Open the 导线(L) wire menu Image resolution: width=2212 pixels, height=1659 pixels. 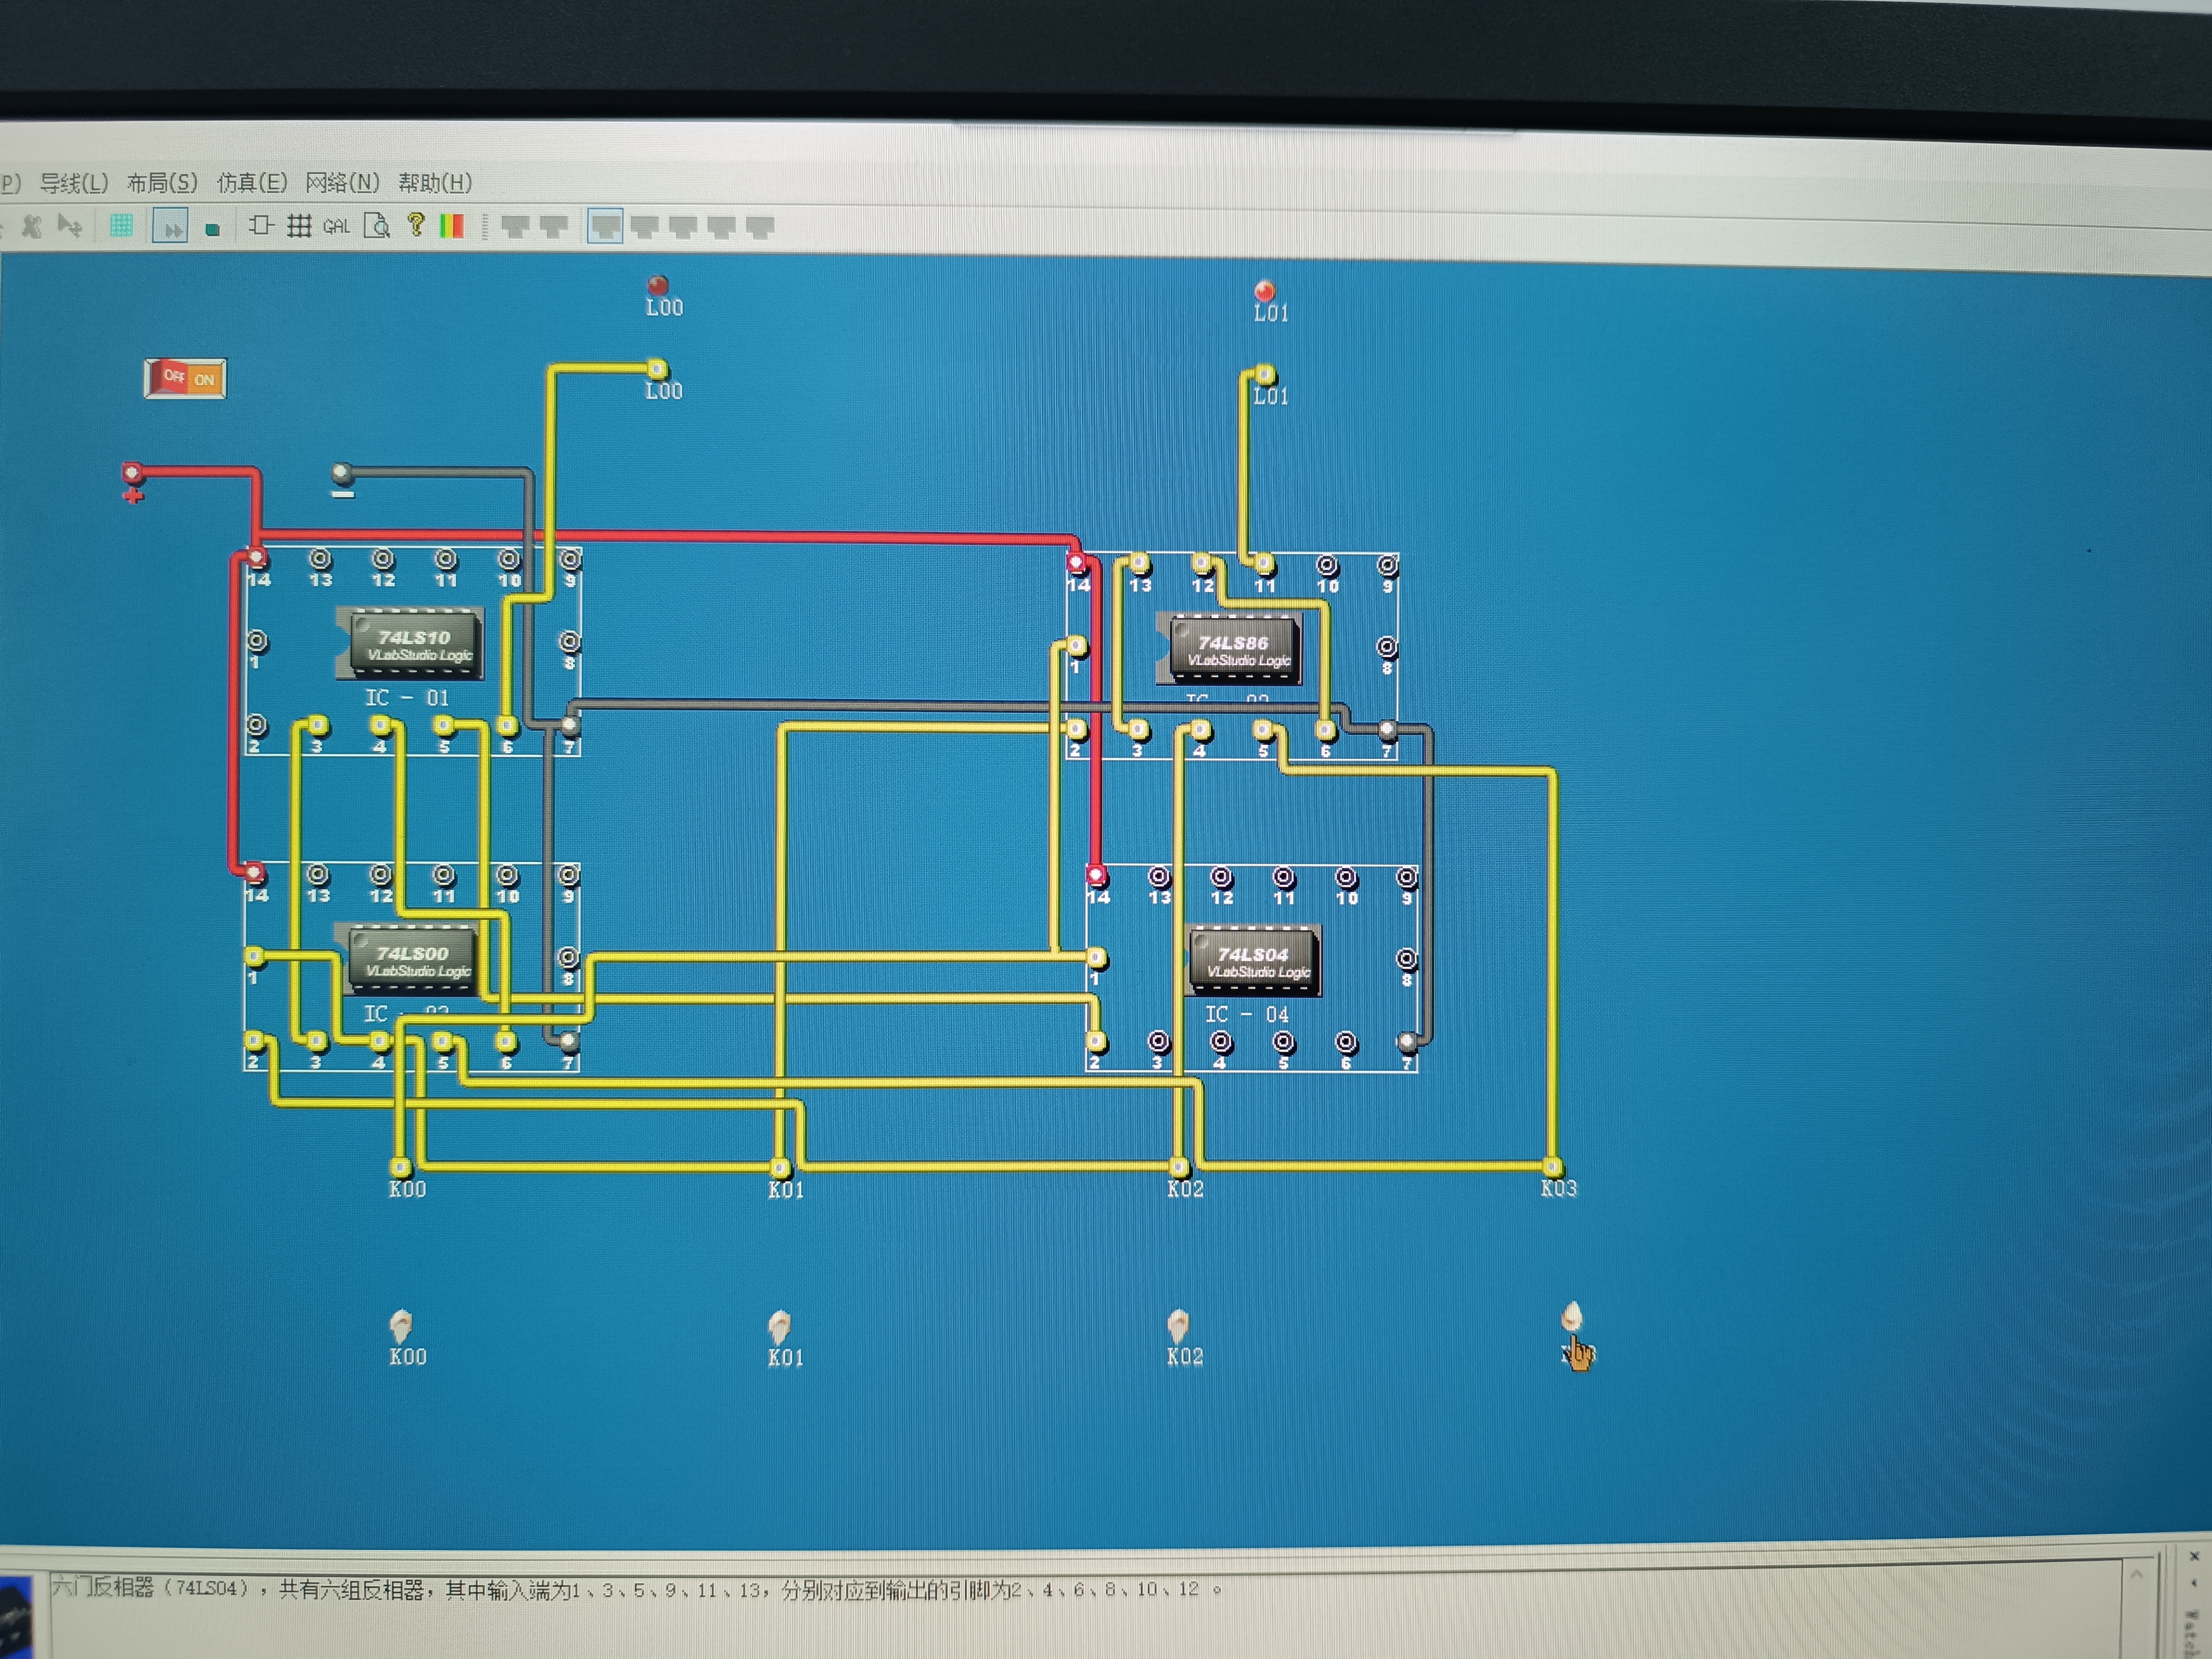(74, 183)
